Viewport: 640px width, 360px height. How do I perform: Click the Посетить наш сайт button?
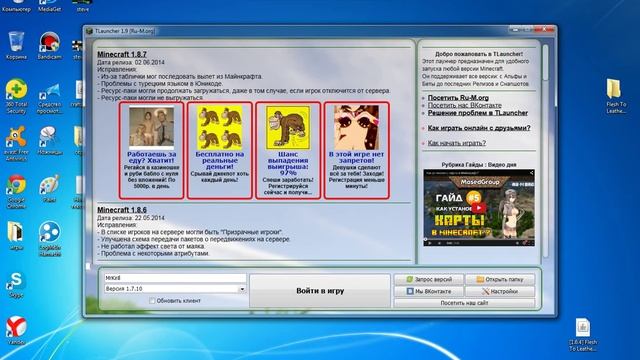click(464, 303)
